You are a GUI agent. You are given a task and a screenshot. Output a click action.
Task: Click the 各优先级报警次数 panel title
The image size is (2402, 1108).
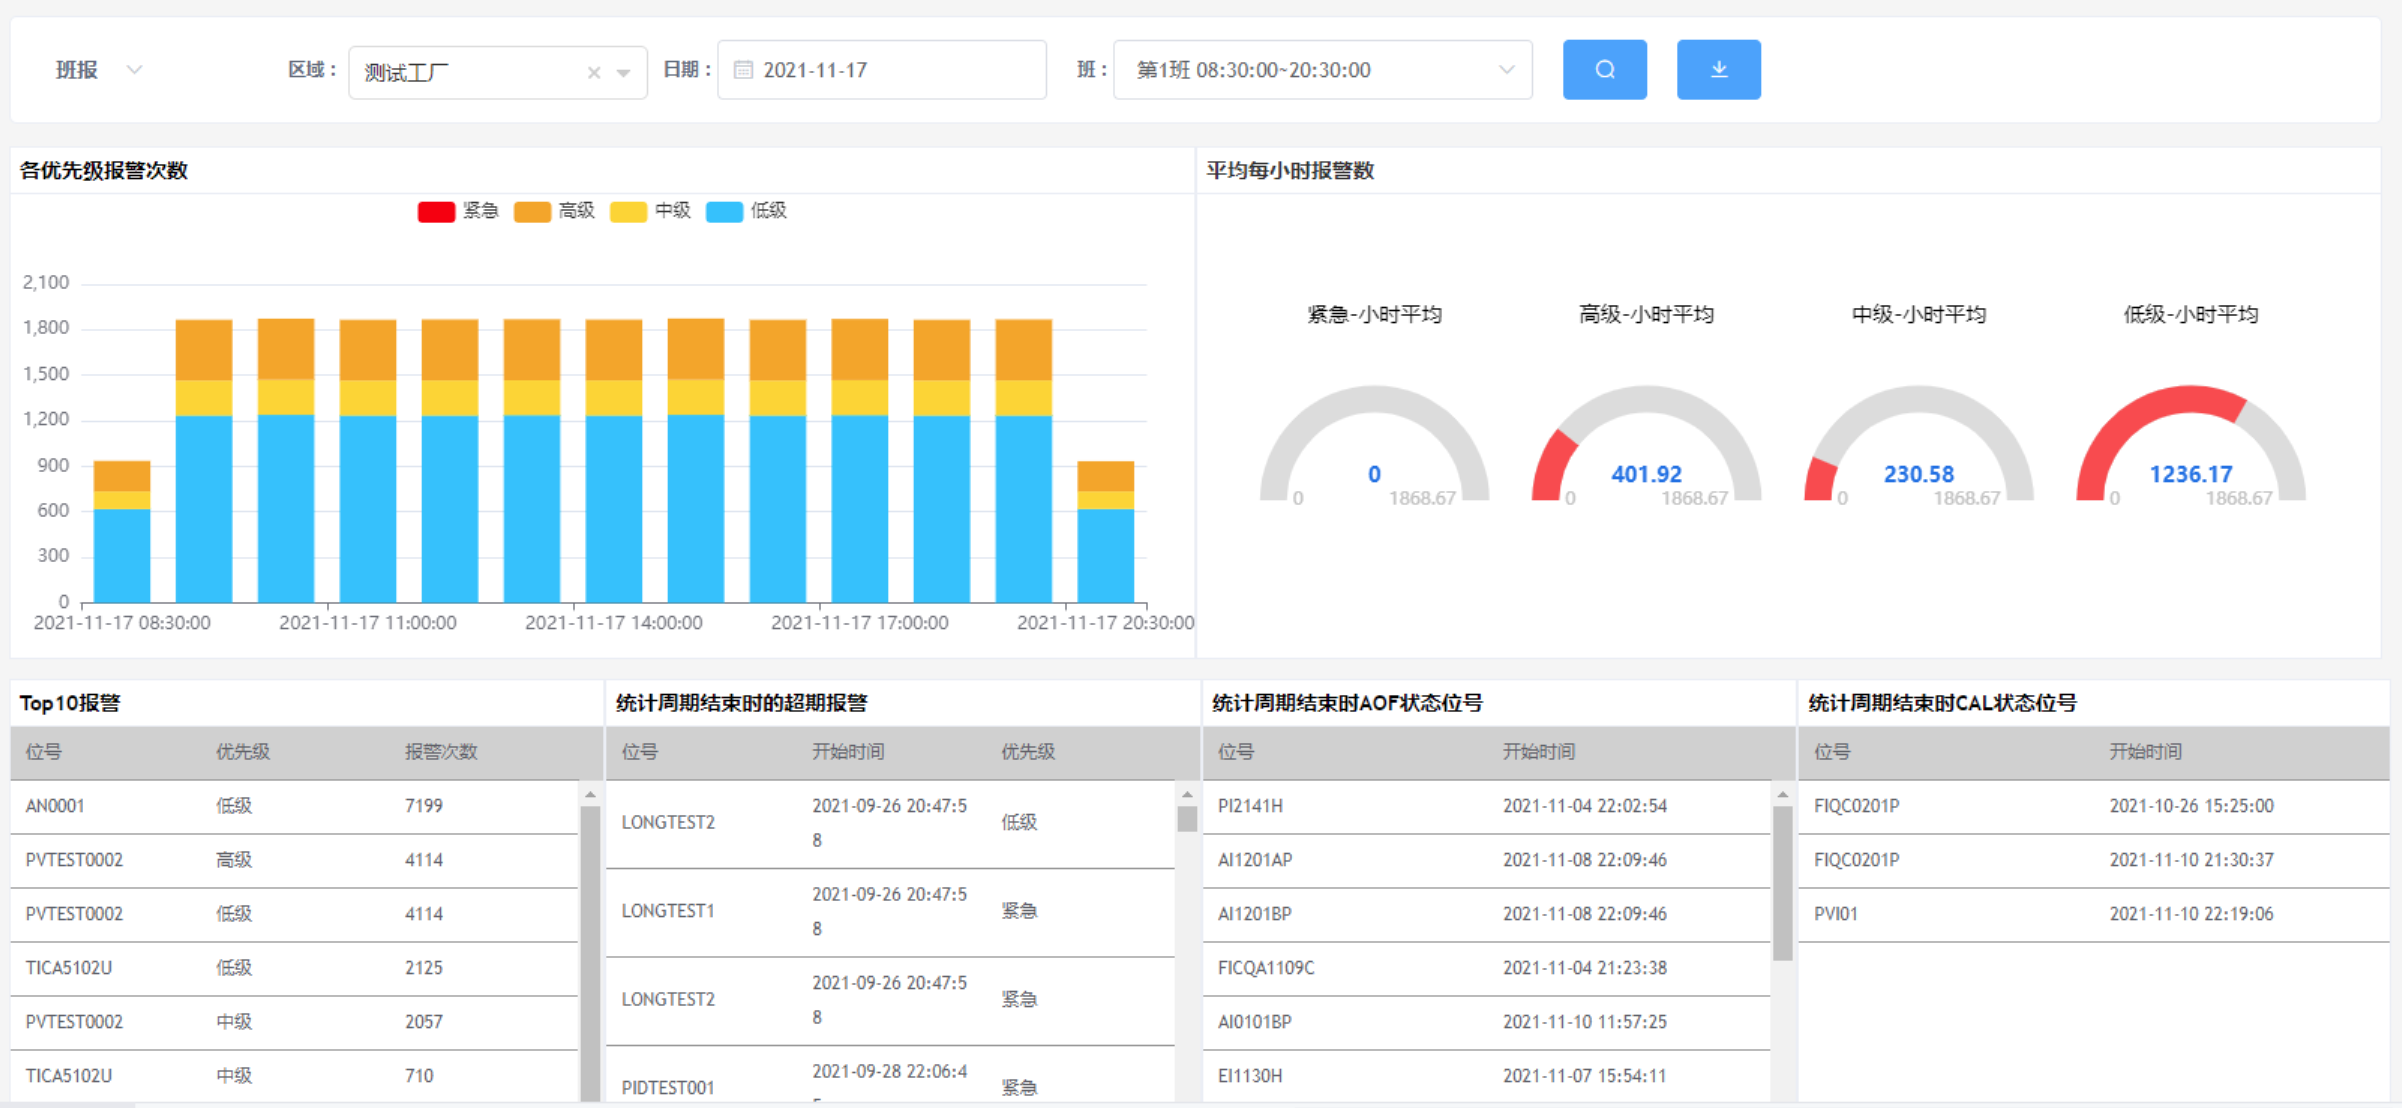pos(104,171)
